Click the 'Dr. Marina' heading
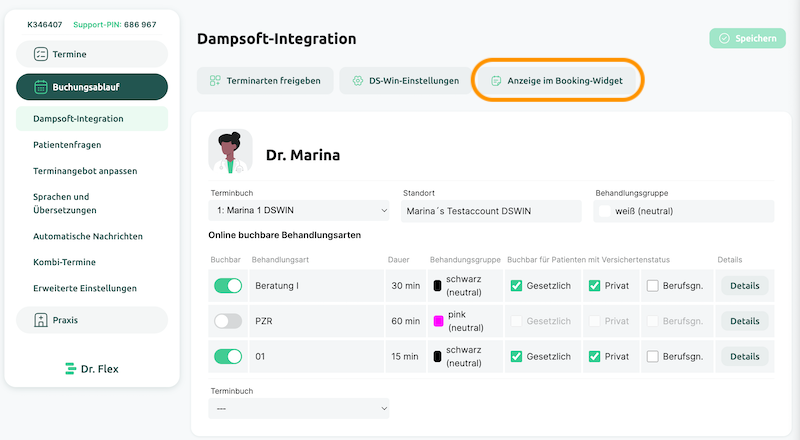The image size is (800, 440). 303,155
